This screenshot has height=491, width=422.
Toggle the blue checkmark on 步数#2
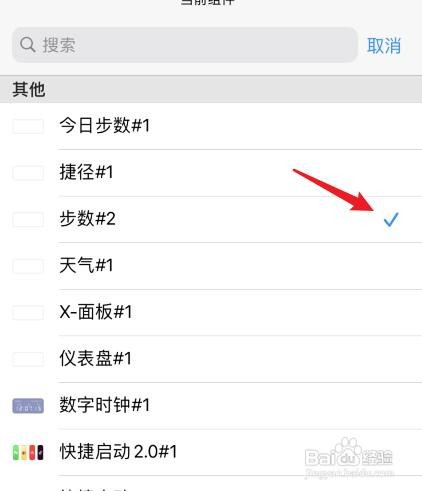coord(391,220)
